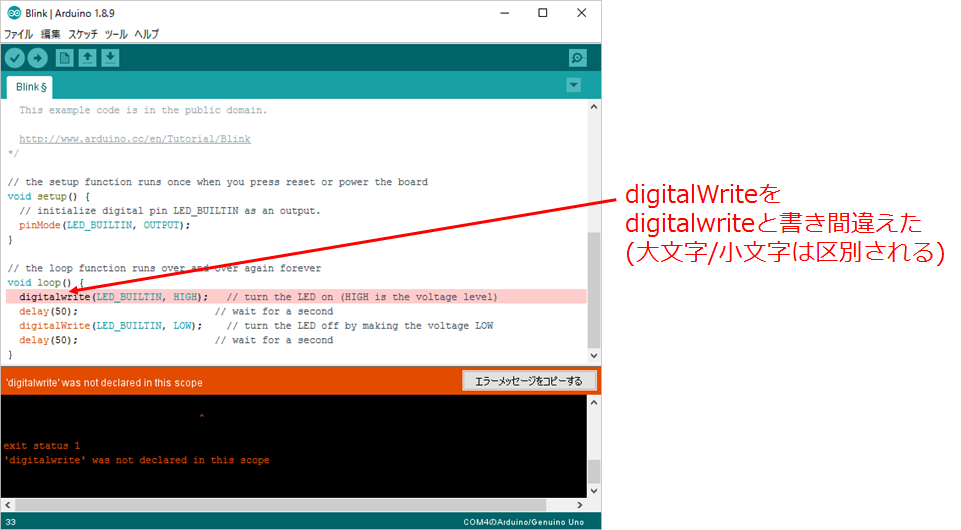Upload the sketch with the arrow icon
961x530 pixels.
(x=37, y=58)
